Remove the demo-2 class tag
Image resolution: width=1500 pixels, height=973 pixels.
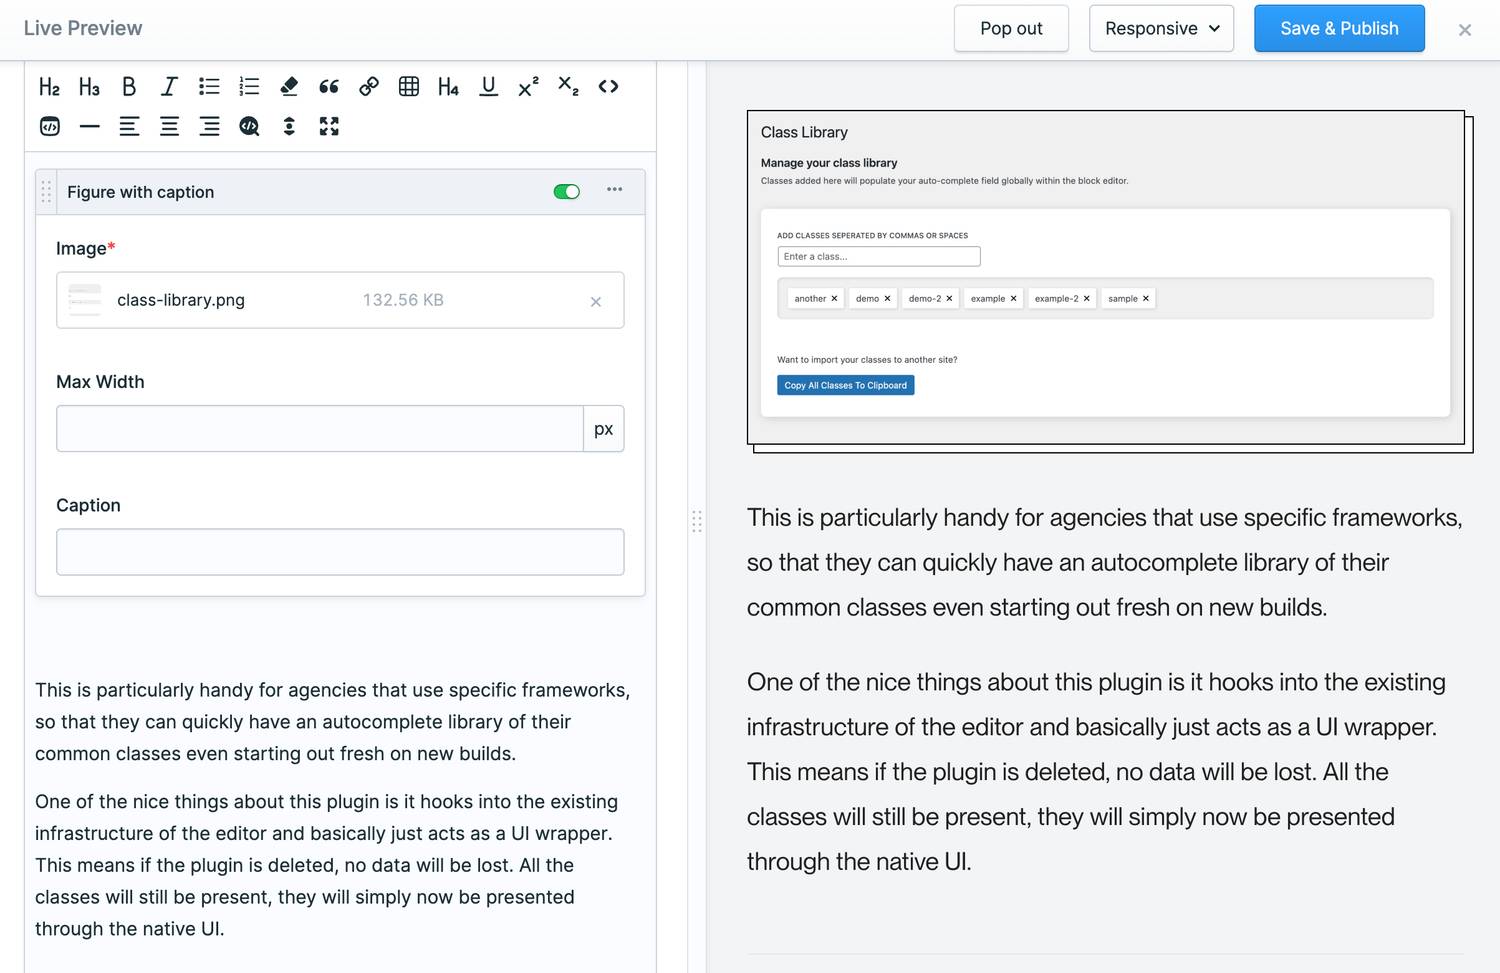pyautogui.click(x=949, y=298)
